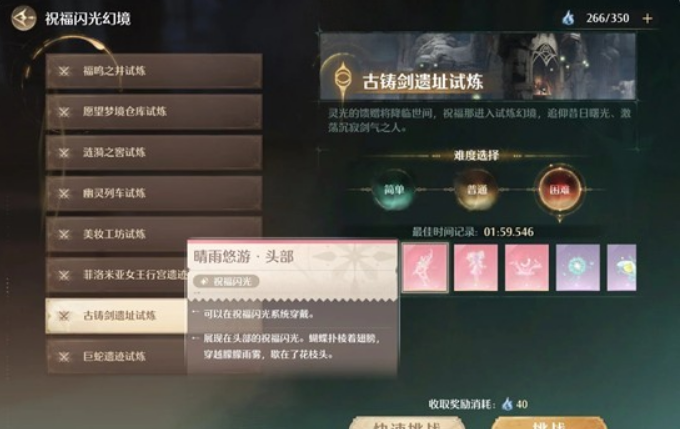
Task: Click the third pink reward card with crown
Action: (527, 267)
